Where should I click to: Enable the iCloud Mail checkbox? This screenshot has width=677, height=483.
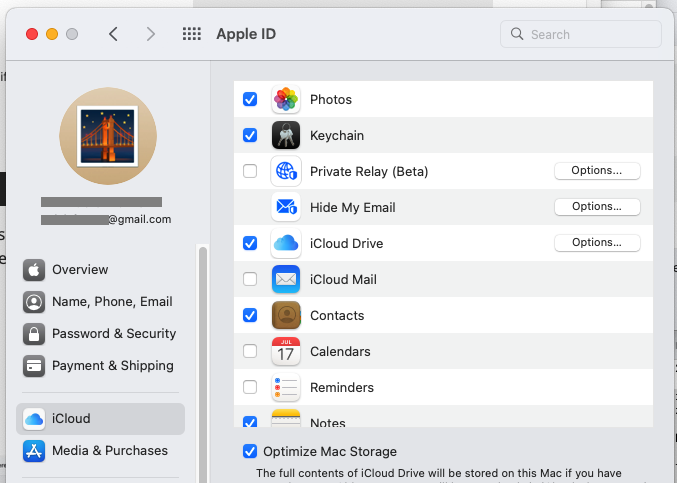(x=250, y=280)
